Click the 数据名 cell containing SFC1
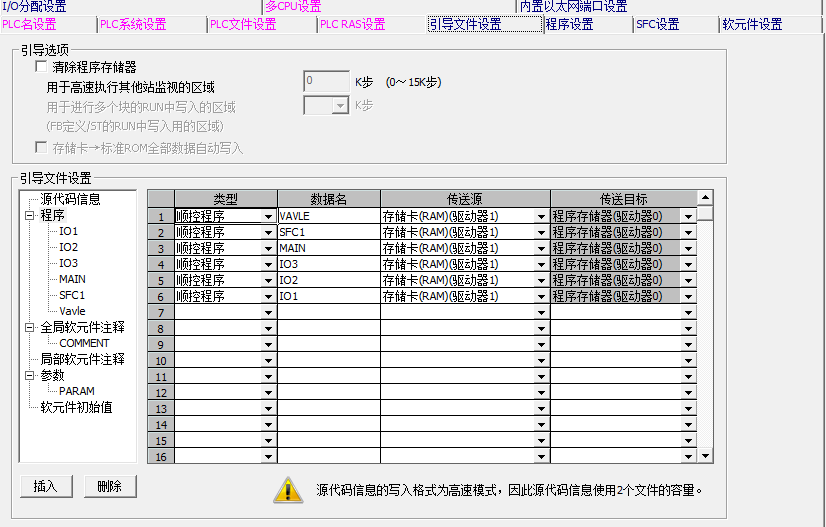826x527 pixels. tap(328, 232)
